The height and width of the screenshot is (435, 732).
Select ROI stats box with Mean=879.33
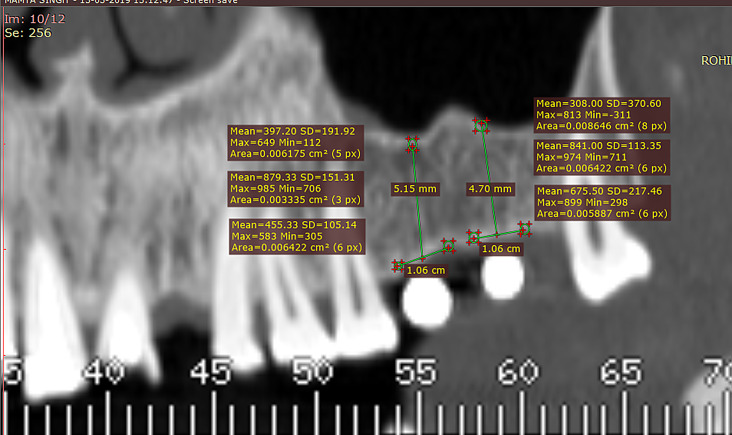tap(297, 188)
